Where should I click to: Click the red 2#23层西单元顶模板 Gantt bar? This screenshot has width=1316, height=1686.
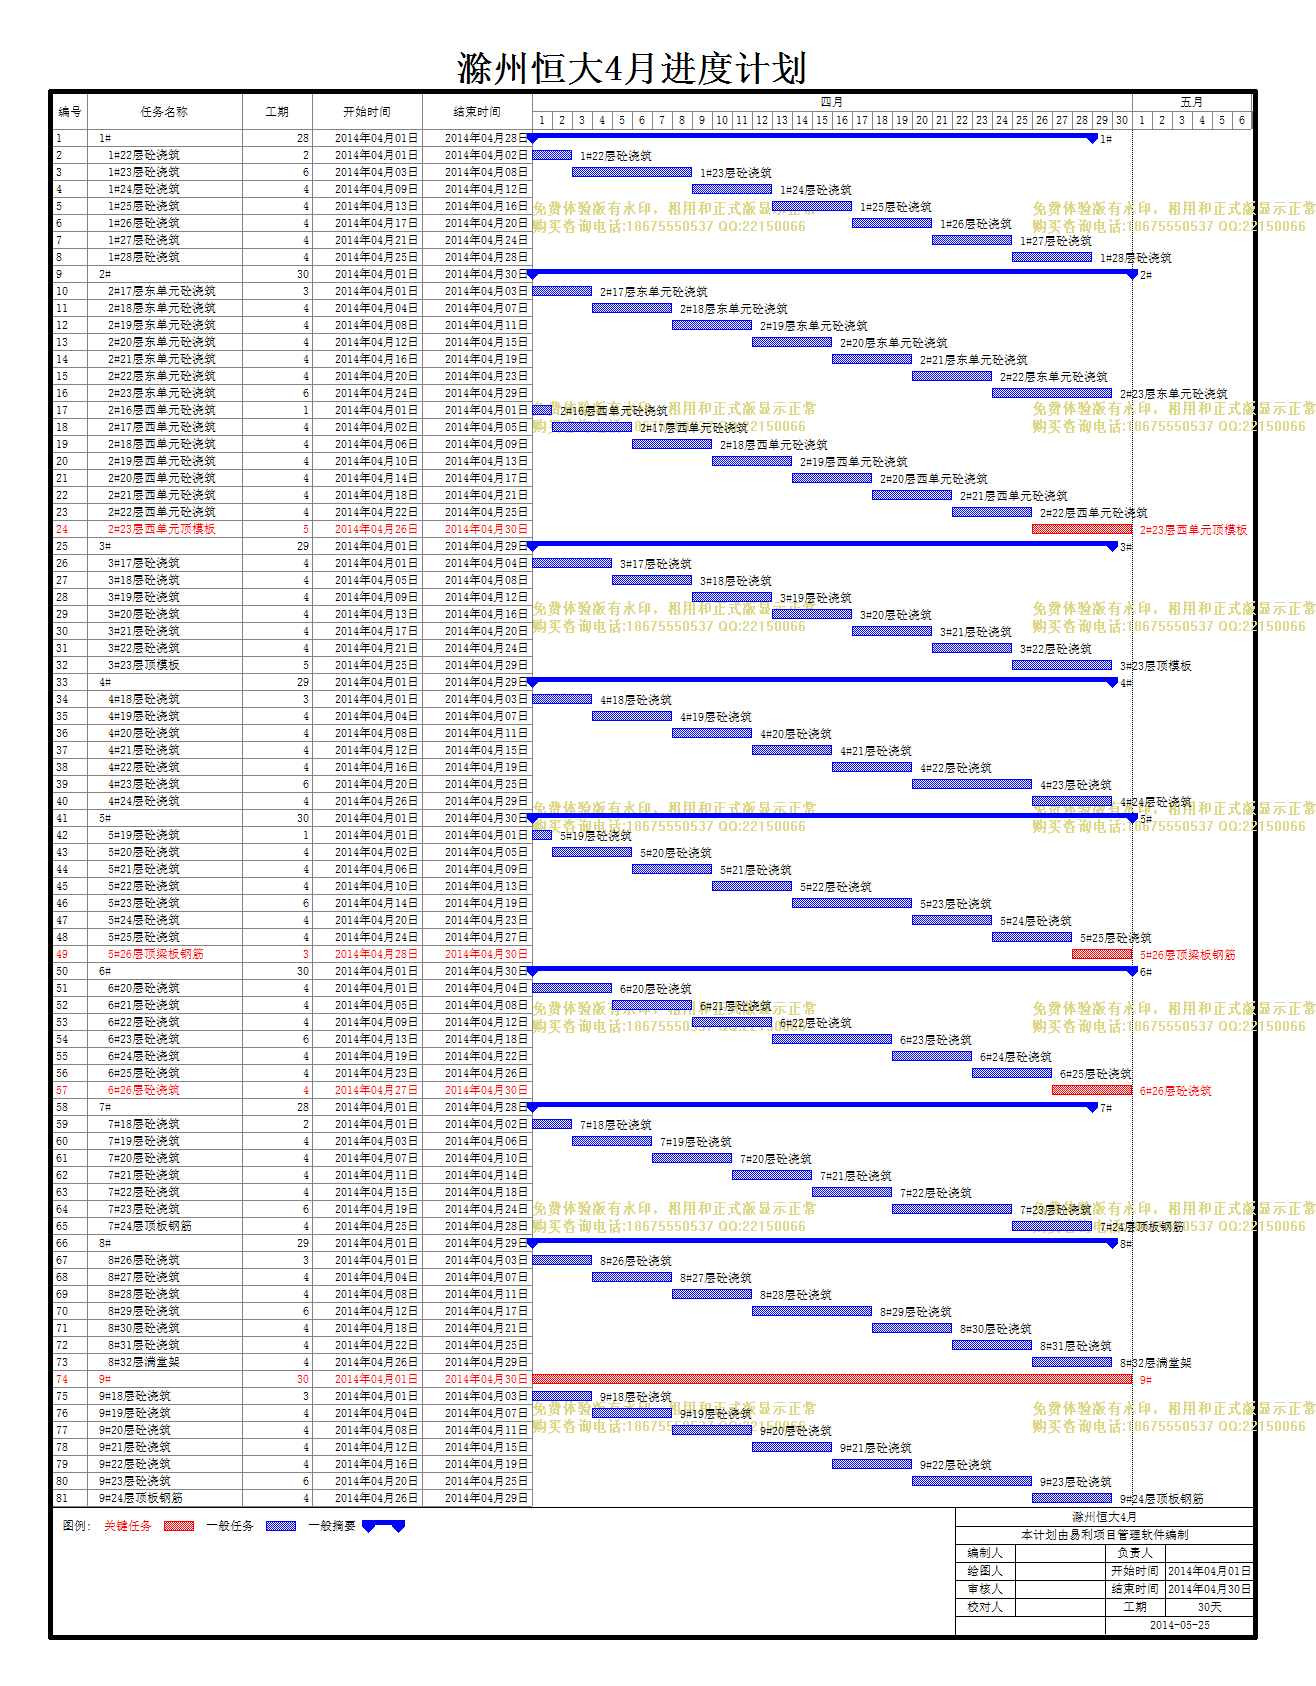(x=1082, y=529)
